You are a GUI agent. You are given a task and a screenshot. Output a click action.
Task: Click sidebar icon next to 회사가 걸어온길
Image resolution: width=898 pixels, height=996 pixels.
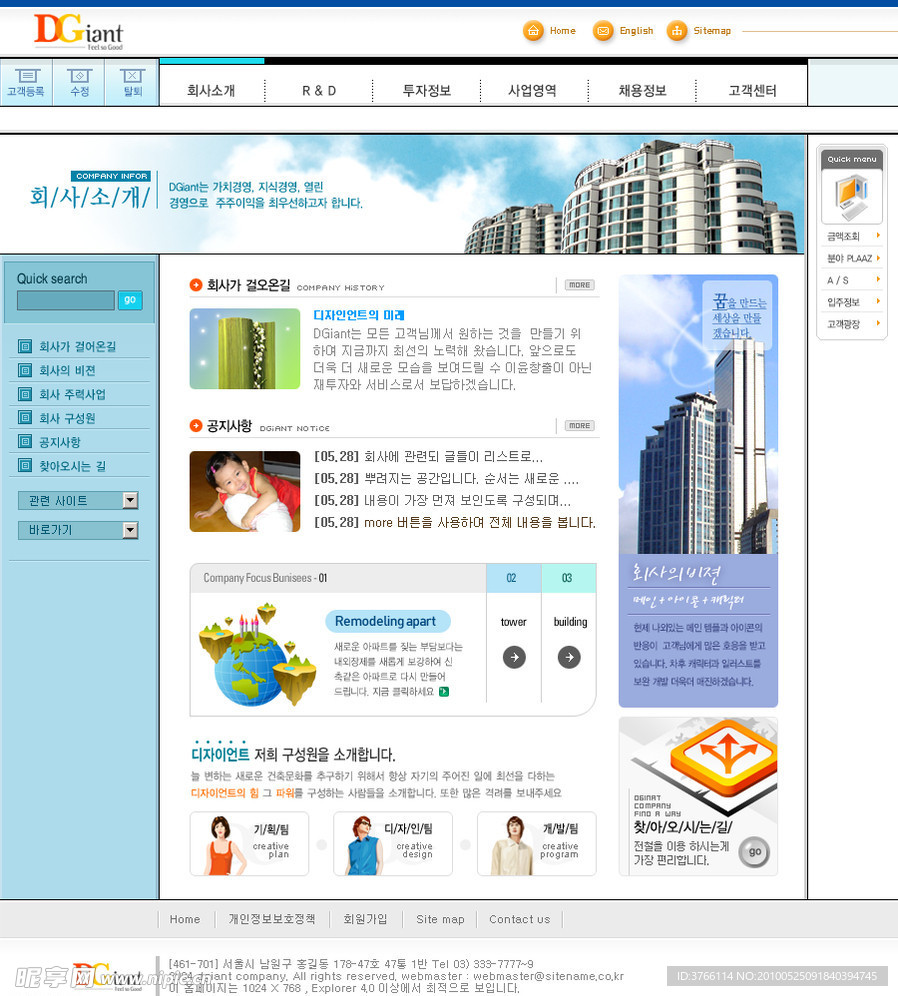click(25, 346)
